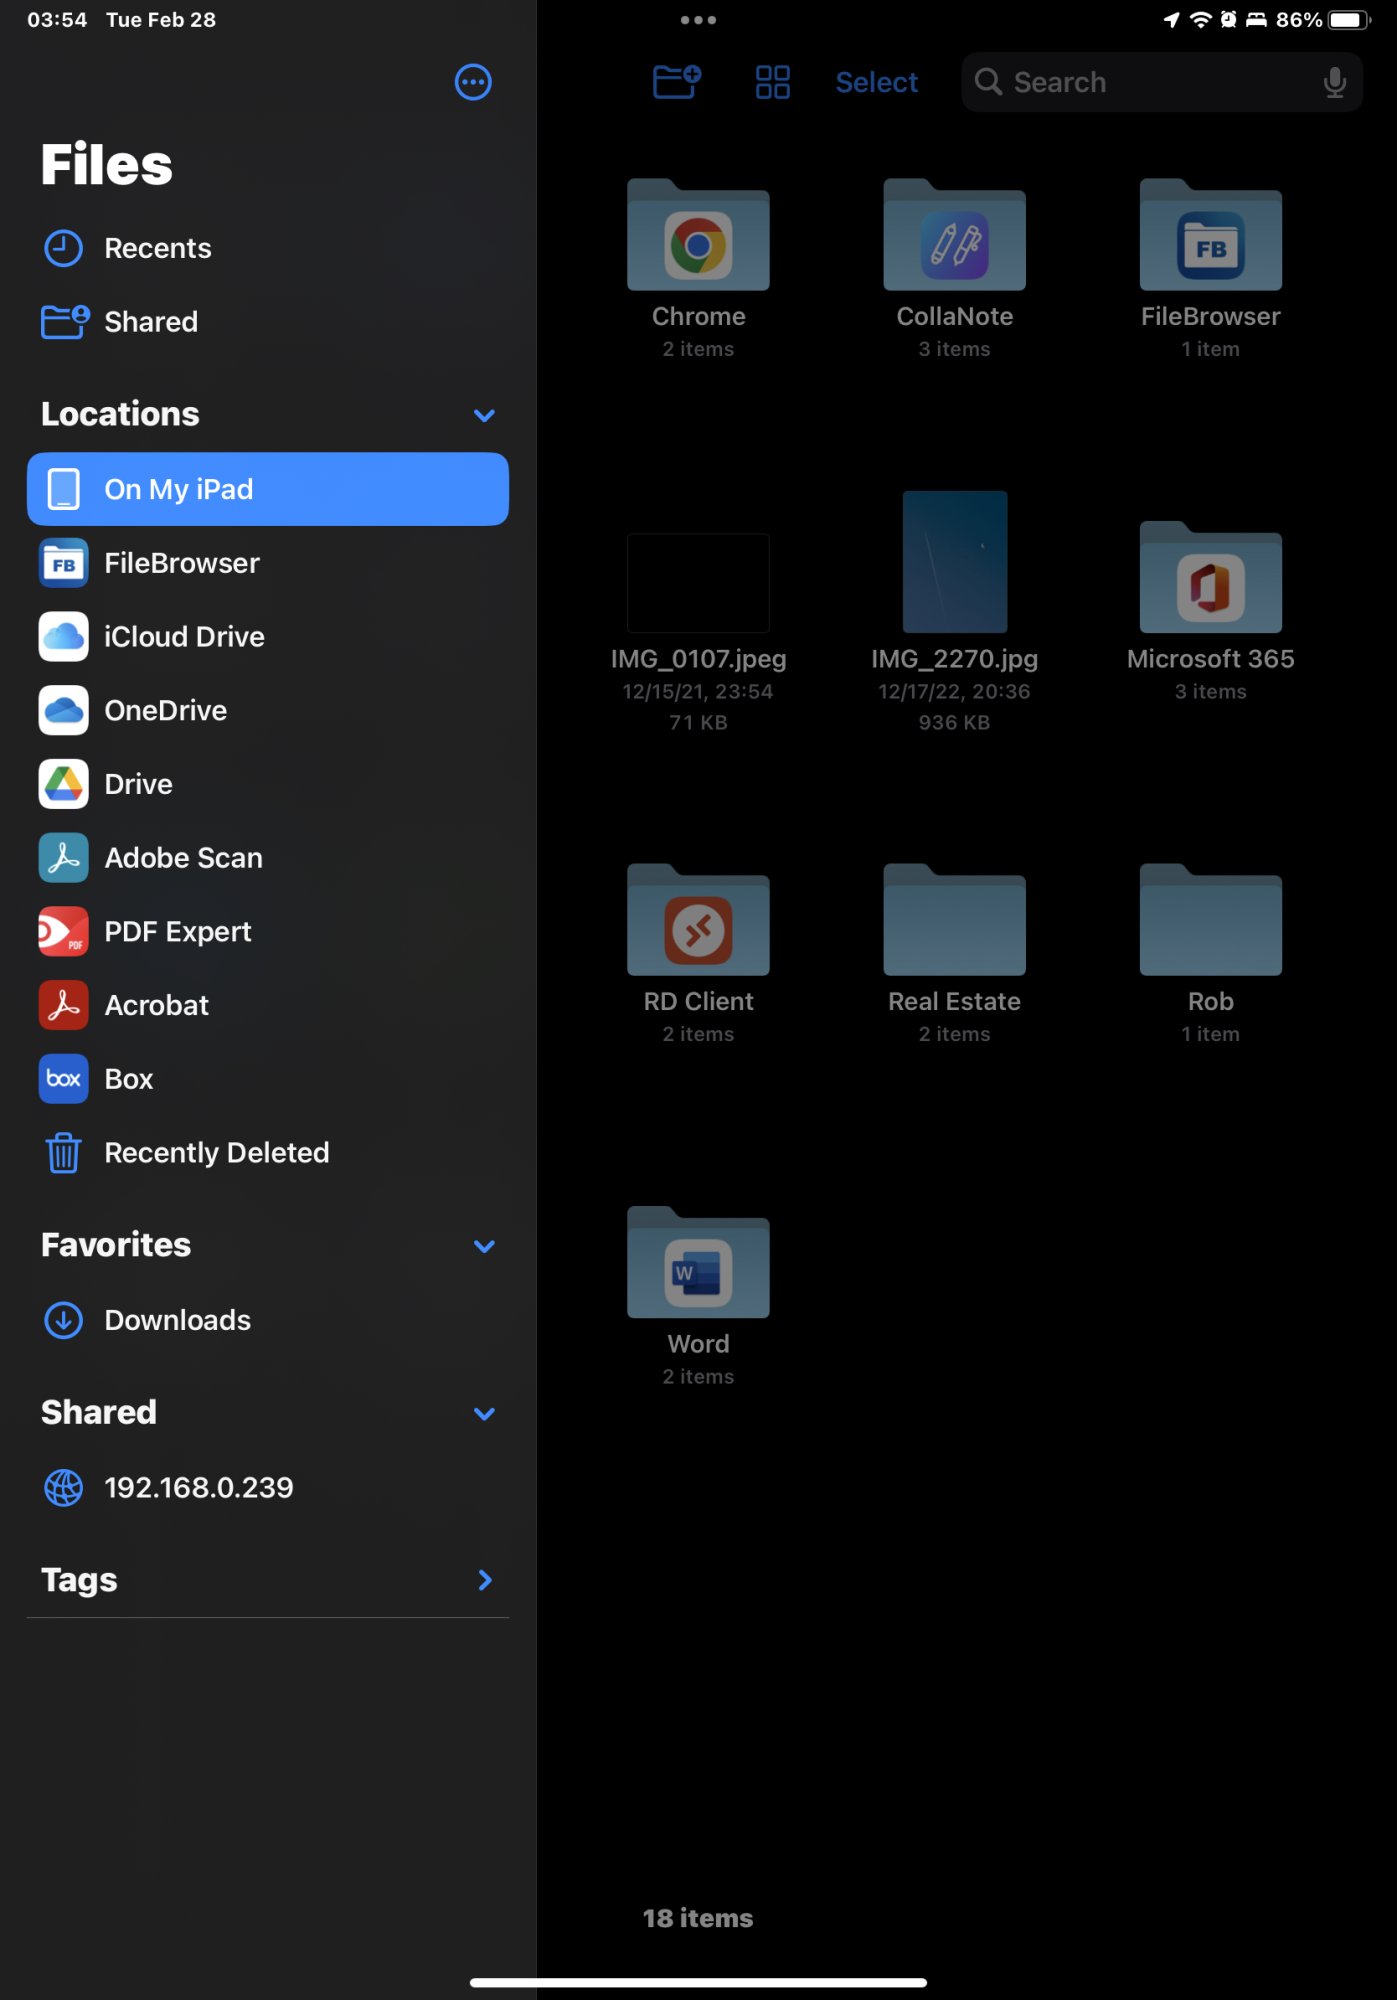This screenshot has height=2000, width=1397.
Task: Click the Tags heading text
Action: pyautogui.click(x=79, y=1580)
